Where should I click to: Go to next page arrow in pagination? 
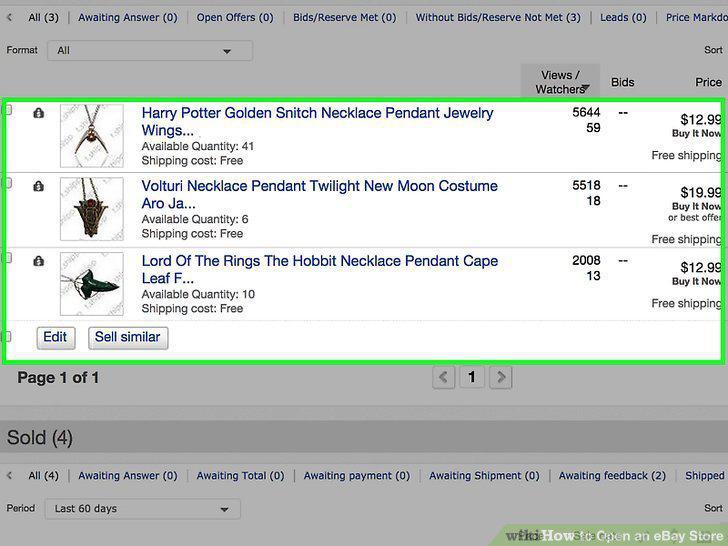[x=500, y=377]
